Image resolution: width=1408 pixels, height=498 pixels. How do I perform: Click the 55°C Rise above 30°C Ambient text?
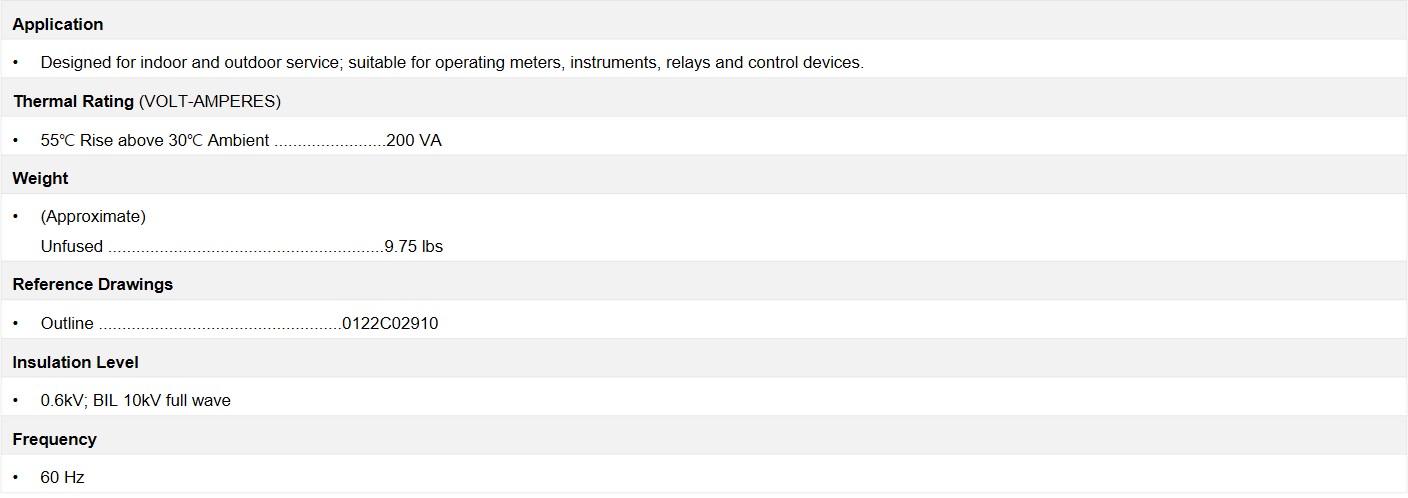(154, 140)
